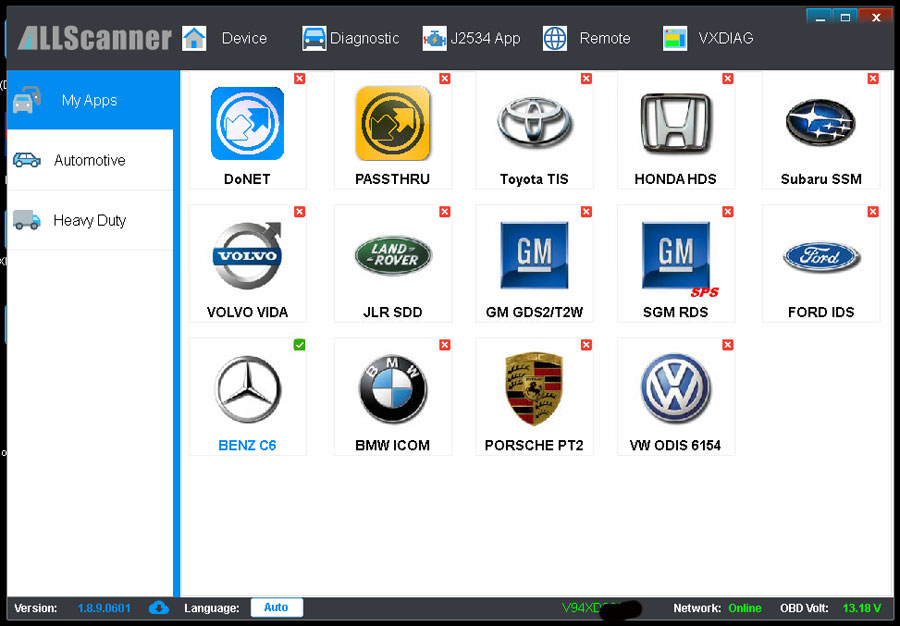Image resolution: width=900 pixels, height=626 pixels.
Task: Open SGM RDS app icon
Action: (x=676, y=255)
